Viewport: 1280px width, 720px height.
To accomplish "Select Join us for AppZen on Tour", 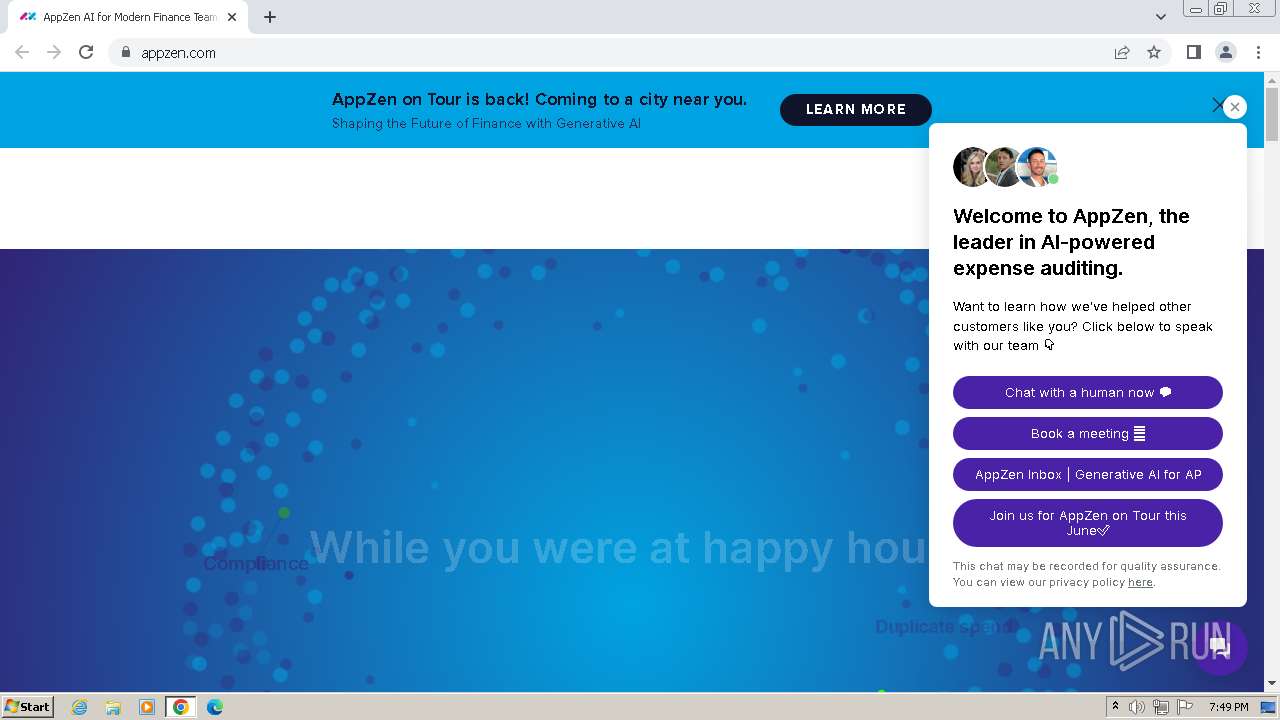I will (1087, 523).
